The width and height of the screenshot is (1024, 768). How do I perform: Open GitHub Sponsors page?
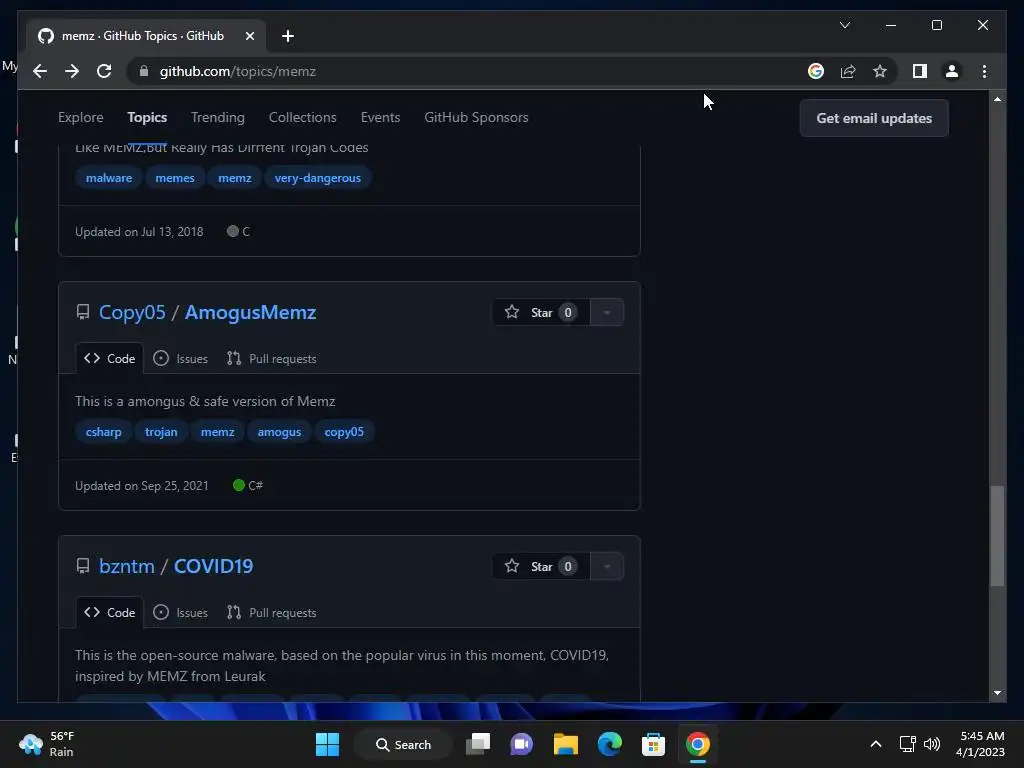pyautogui.click(x=476, y=118)
